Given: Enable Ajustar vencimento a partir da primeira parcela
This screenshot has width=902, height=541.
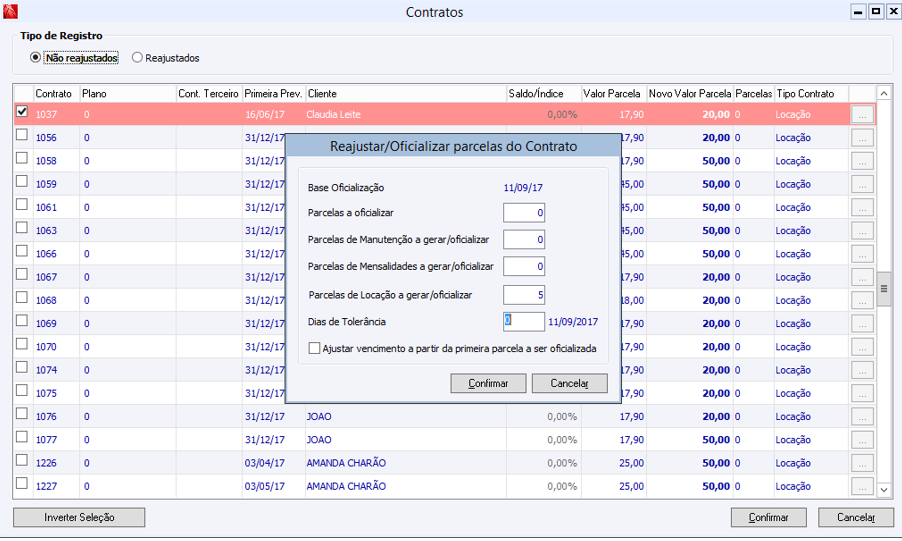Looking at the screenshot, I should (315, 349).
